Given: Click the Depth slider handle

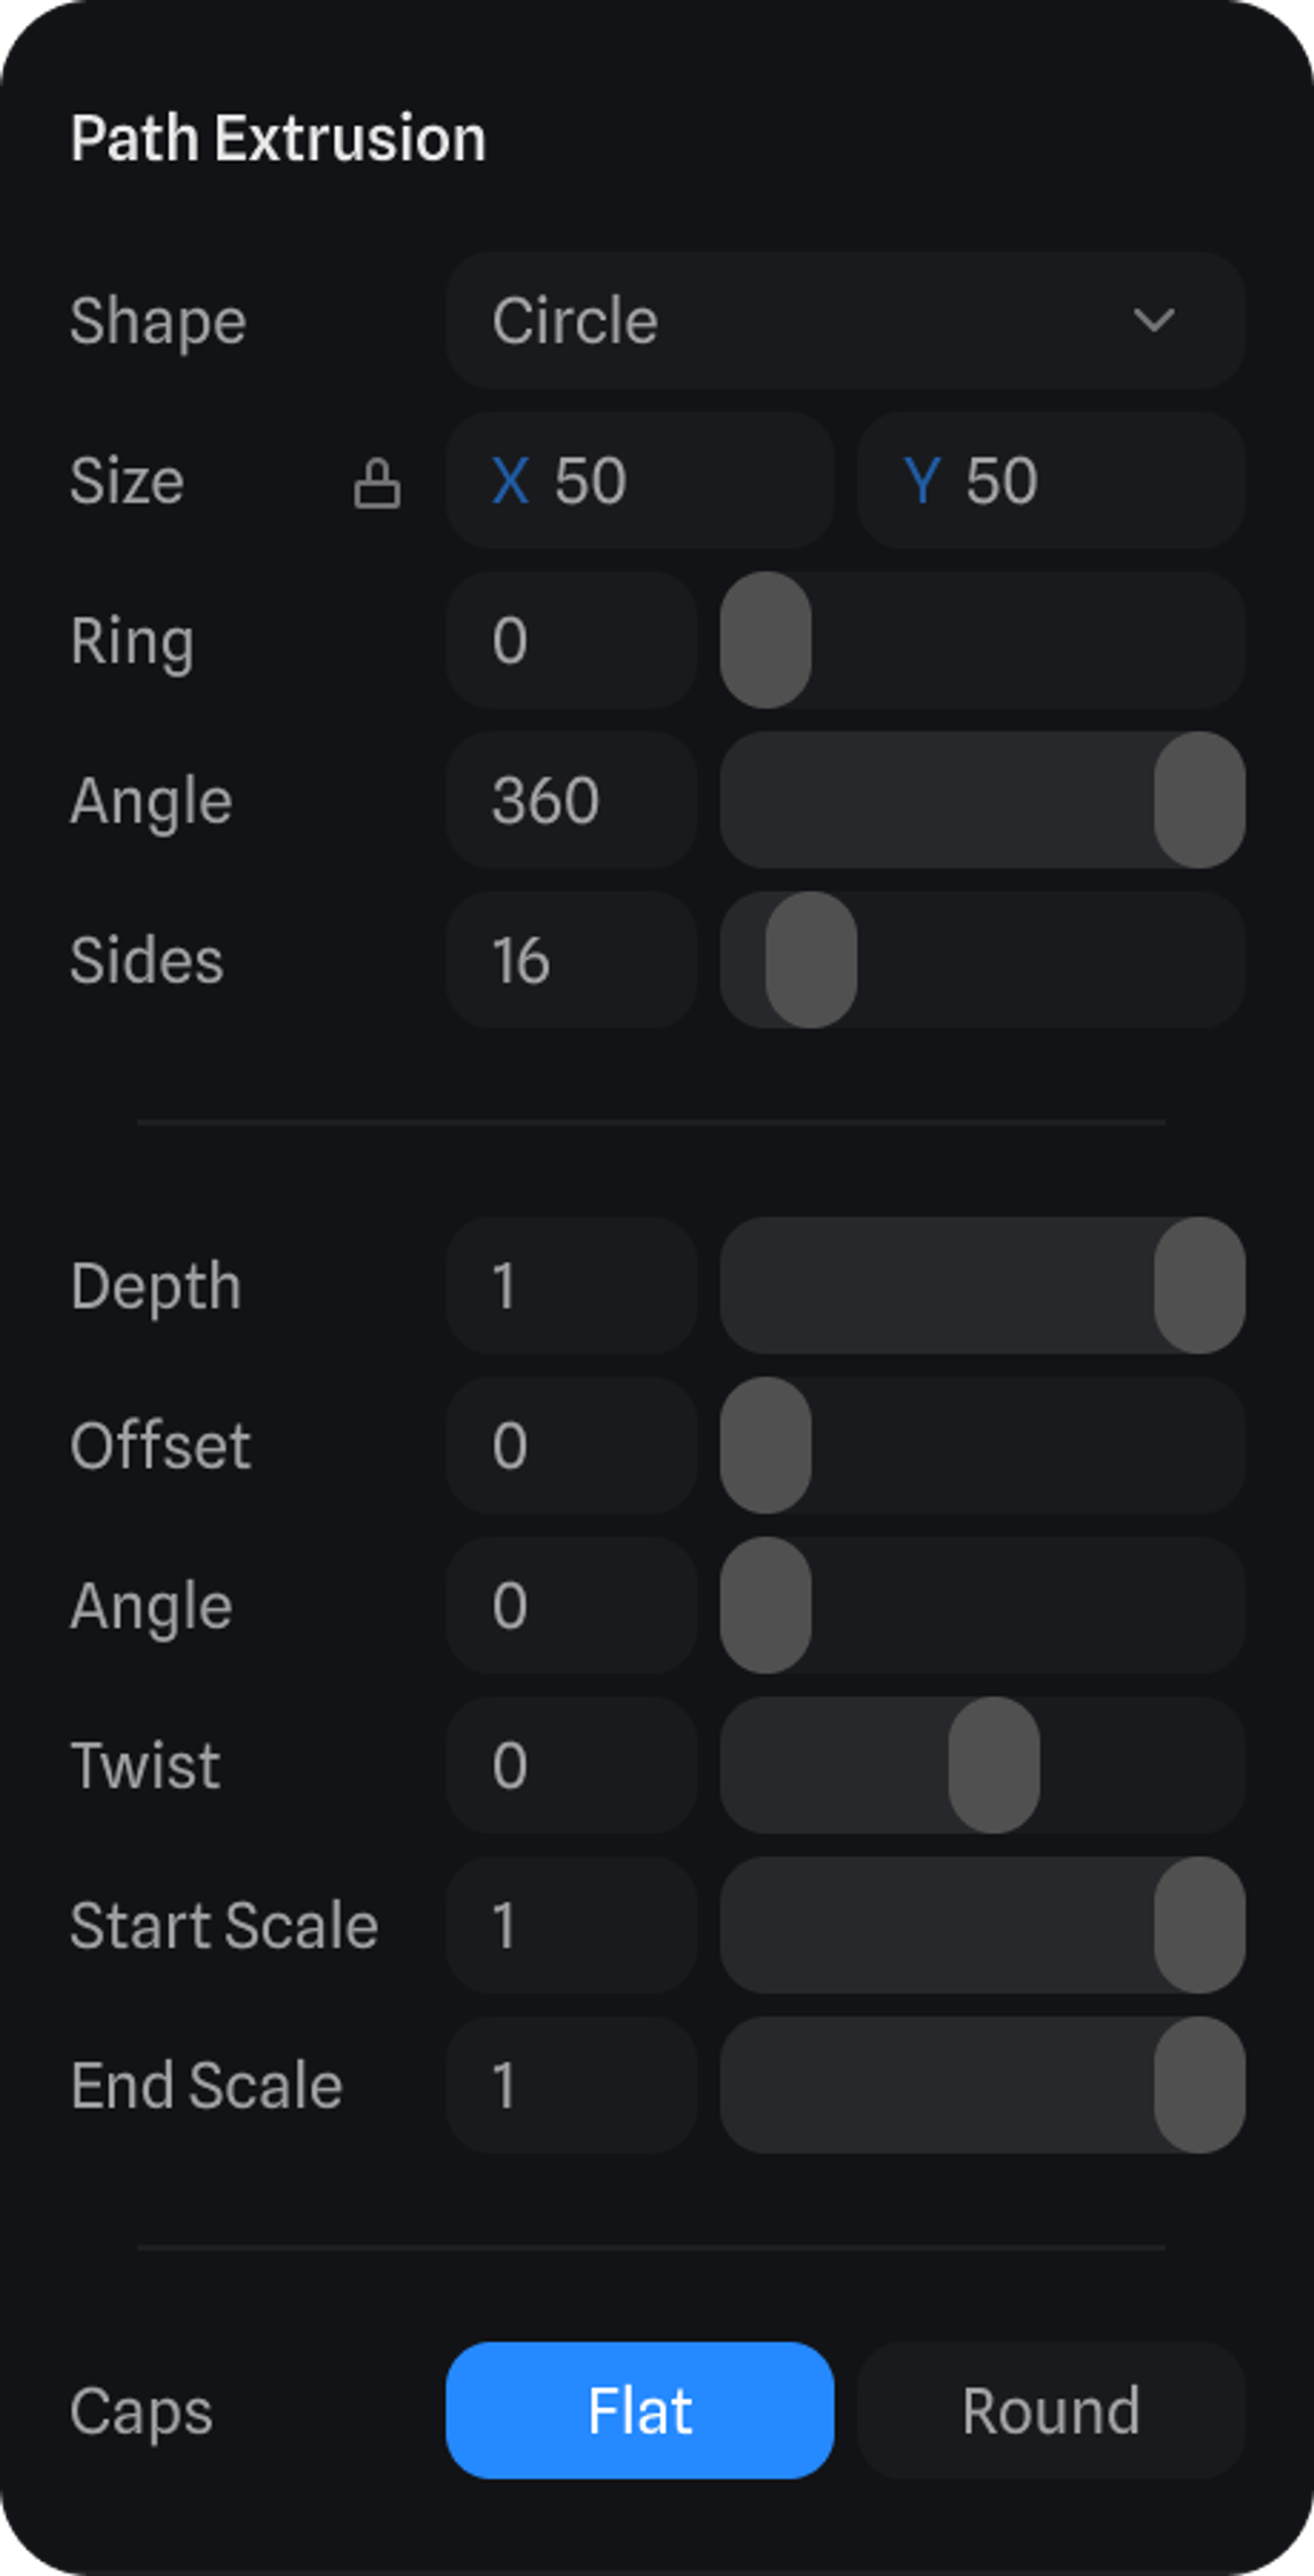Looking at the screenshot, I should [1199, 1285].
